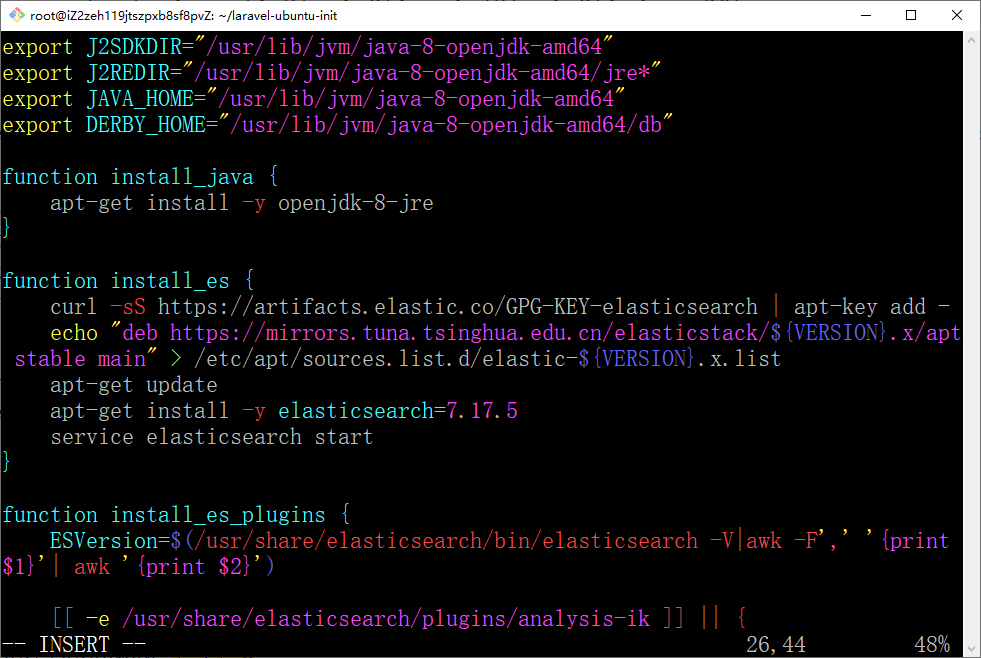The height and width of the screenshot is (658, 981).
Task: Close the laravel-ubuntu-init terminal window
Action: pos(957,15)
